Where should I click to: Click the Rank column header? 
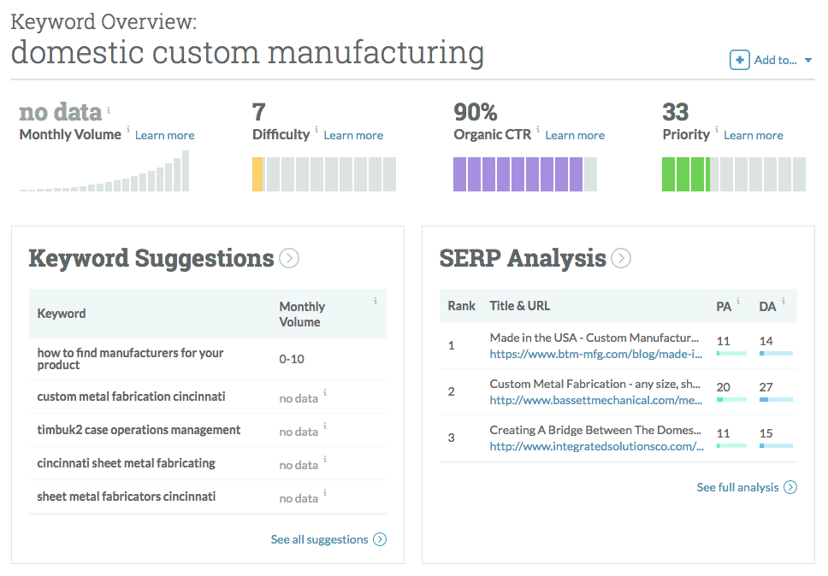(x=462, y=306)
